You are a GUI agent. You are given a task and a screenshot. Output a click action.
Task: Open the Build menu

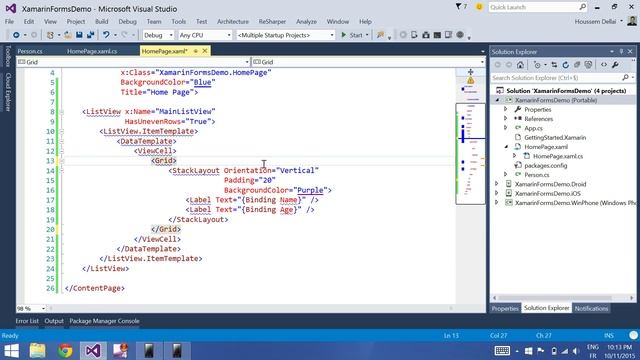102,22
